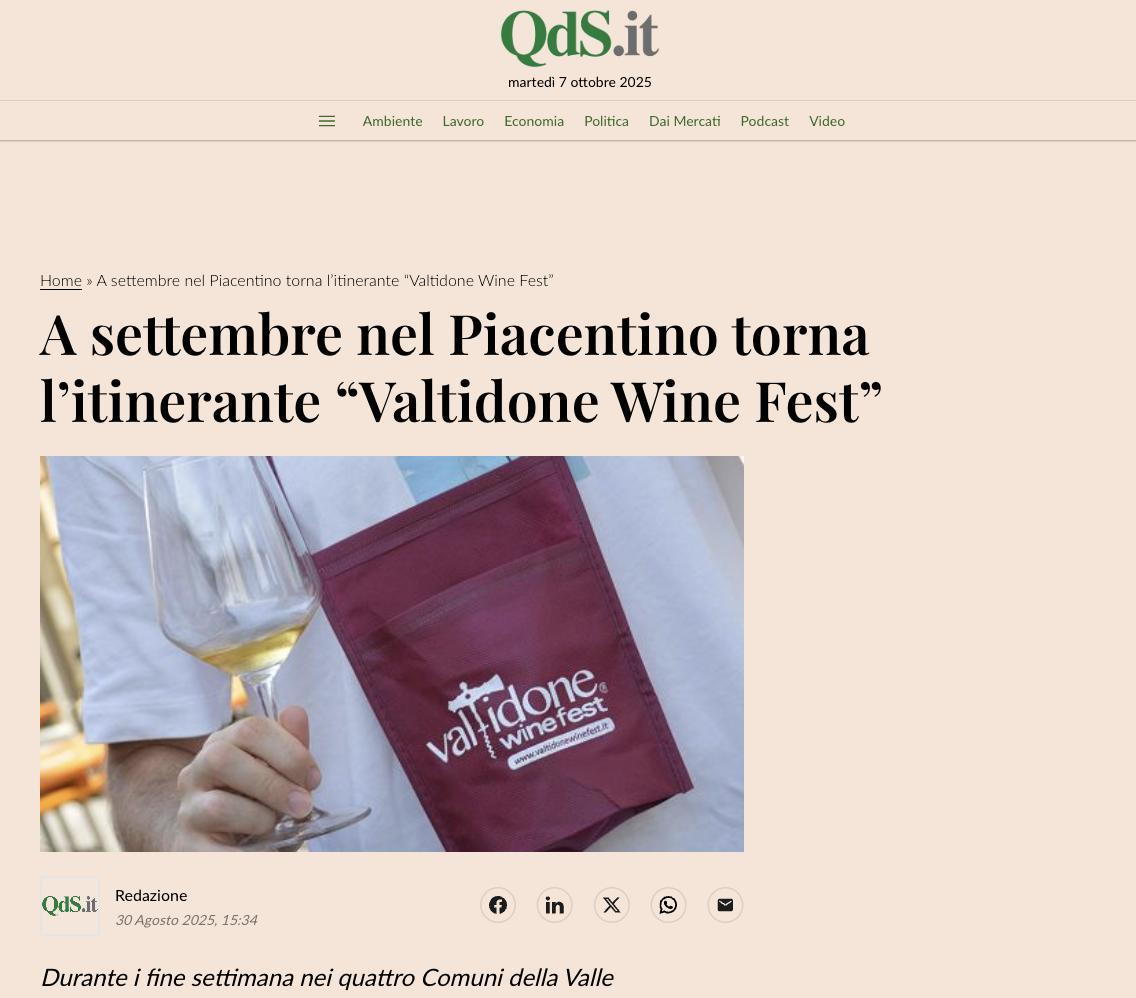Screen dimensions: 1136x998
Task: Click the date martedì 7 ottobre 2025
Action: pyautogui.click(x=580, y=82)
